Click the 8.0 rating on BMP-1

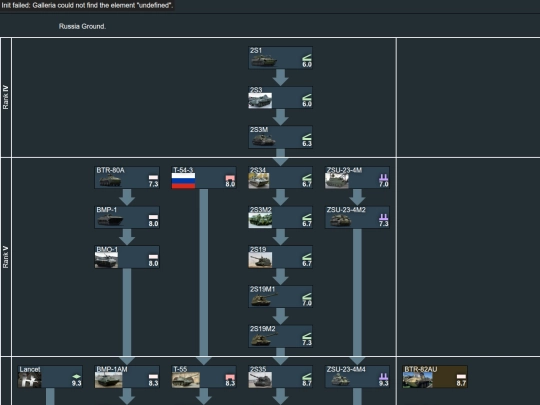154,224
